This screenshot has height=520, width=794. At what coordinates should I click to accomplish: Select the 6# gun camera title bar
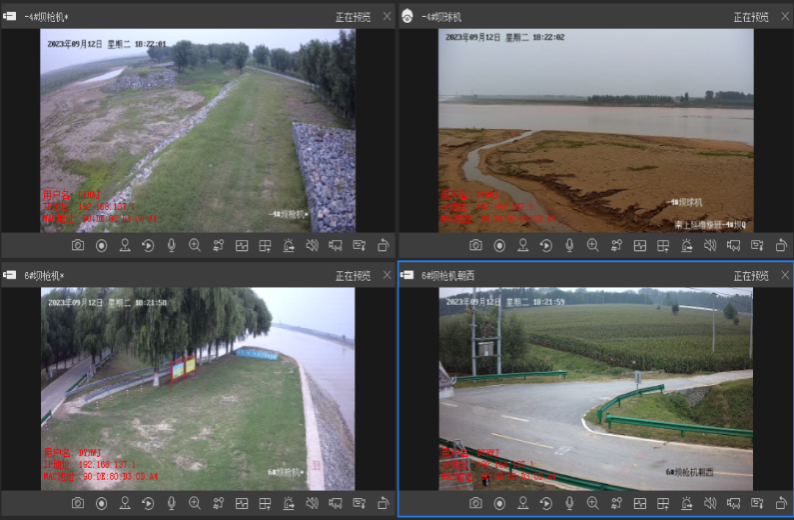(x=198, y=275)
